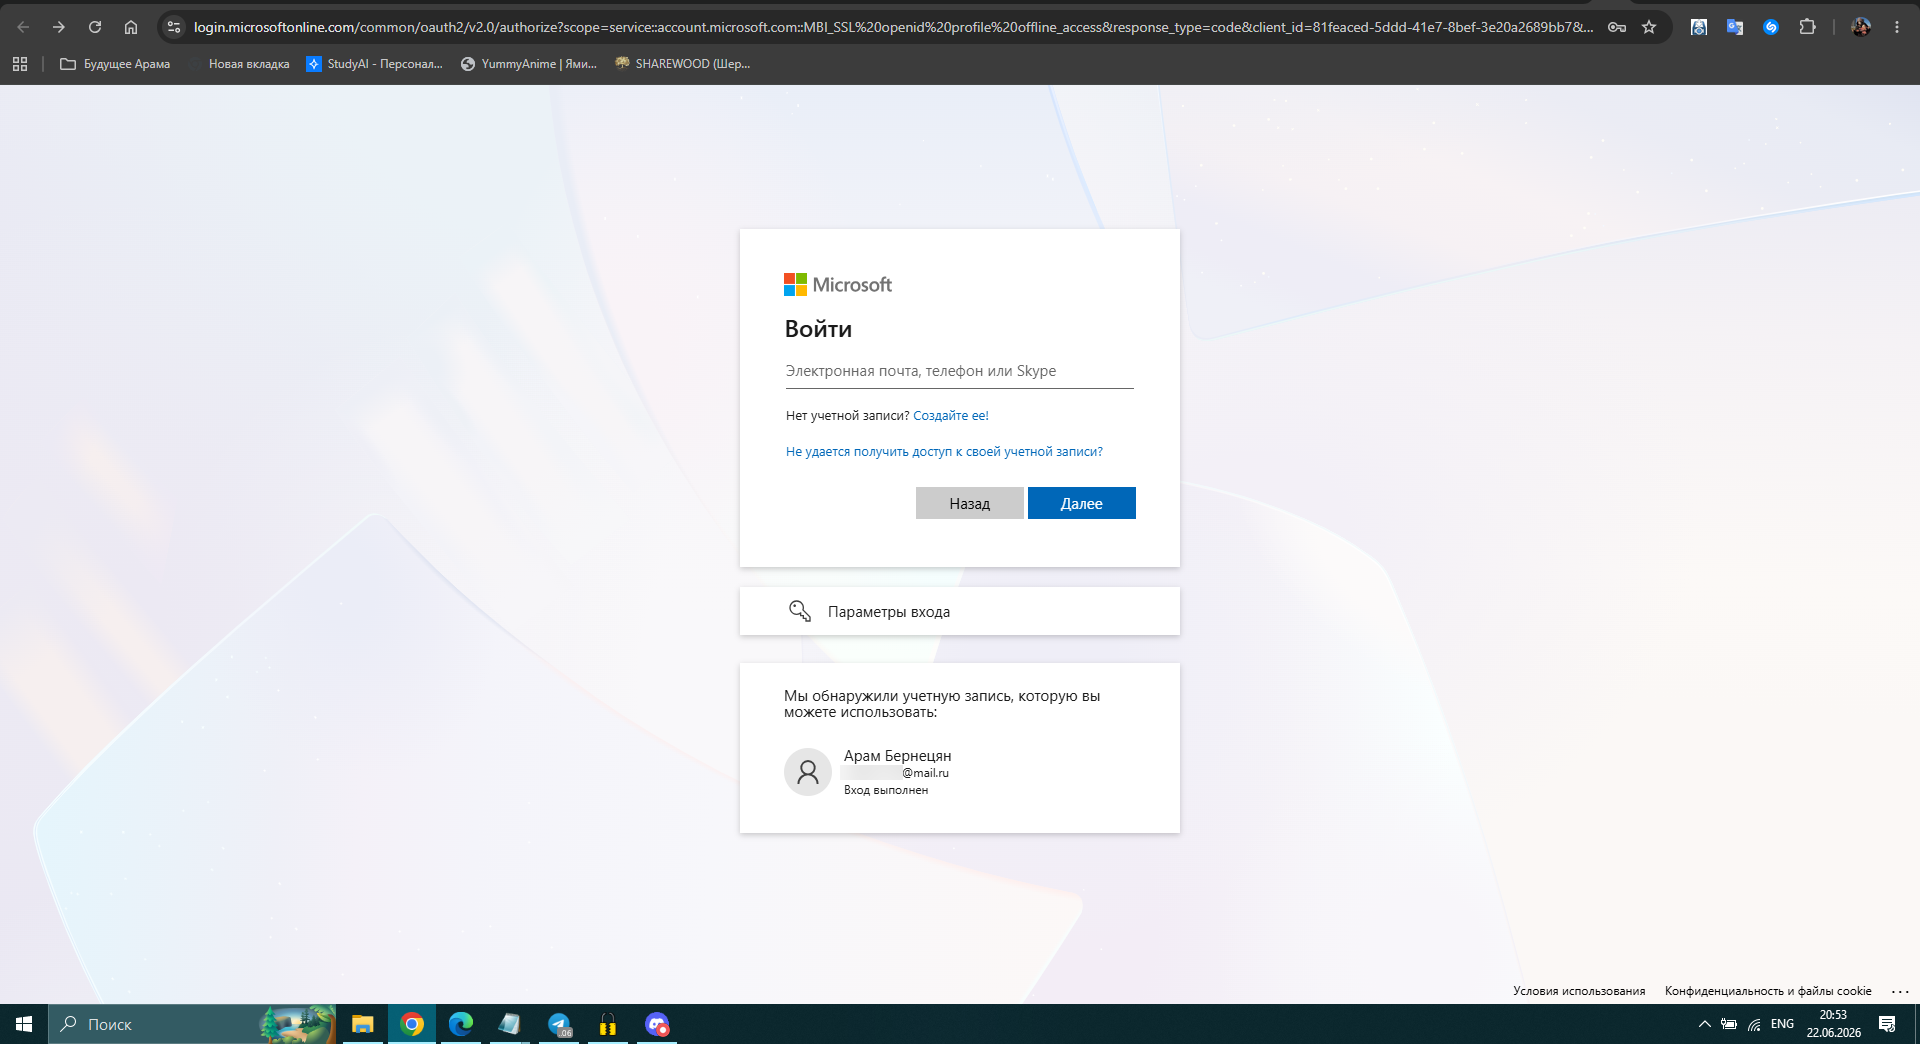Click the Windows taskbar search box
Screen dimensions: 1920x1044
point(192,1024)
